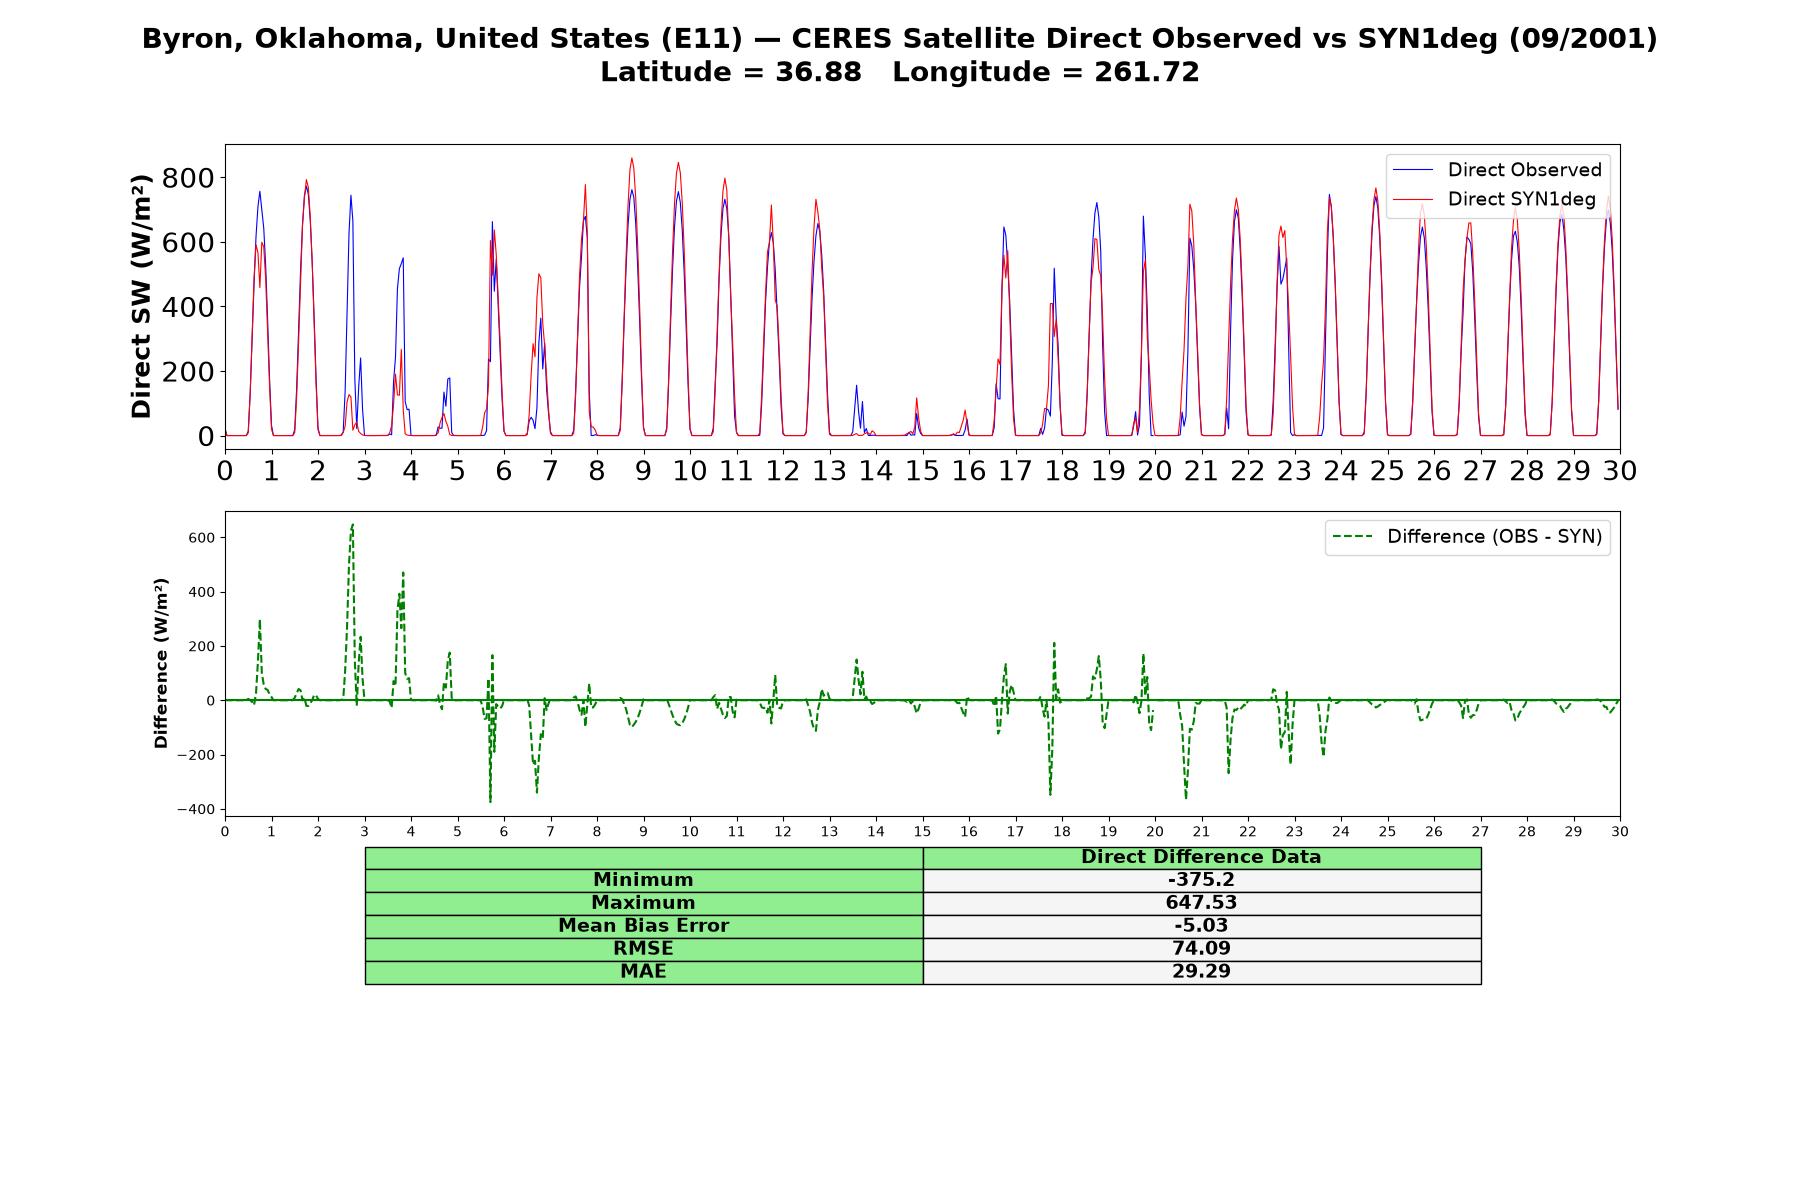Click the minimum value -375.2 cell

click(x=1201, y=880)
